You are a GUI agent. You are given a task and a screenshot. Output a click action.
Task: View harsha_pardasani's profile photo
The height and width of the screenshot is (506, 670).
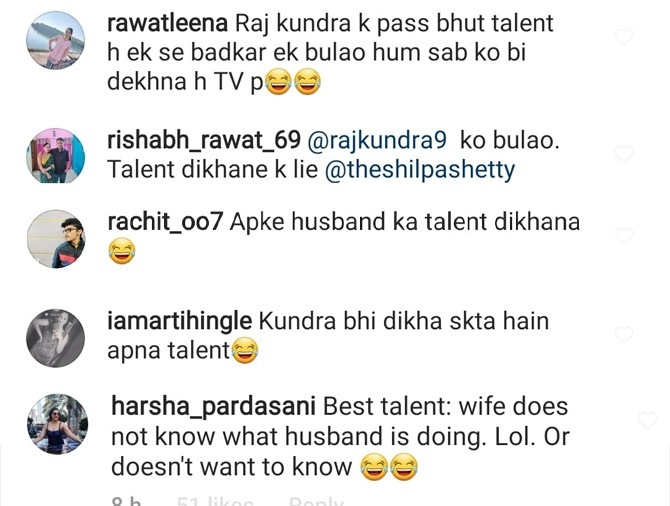[58, 424]
